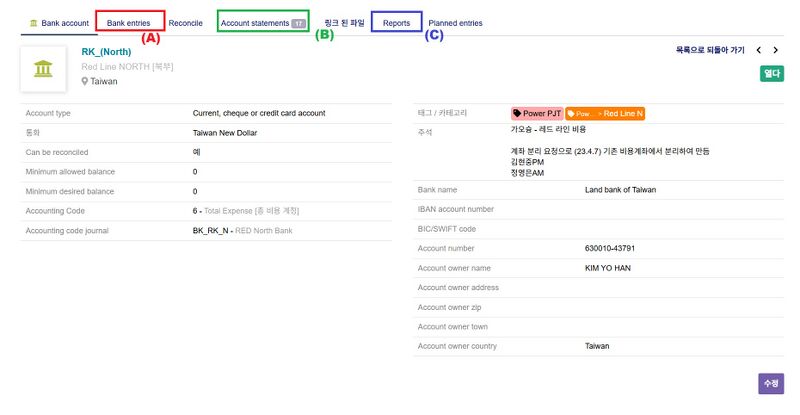Click the Land bank of Taiwan value
Viewport: 800px width, 415px height.
620,189
